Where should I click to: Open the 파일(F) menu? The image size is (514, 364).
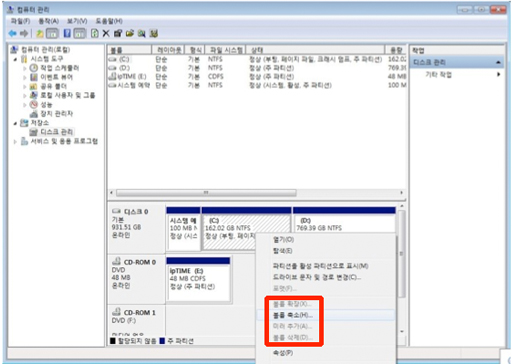(x=20, y=21)
